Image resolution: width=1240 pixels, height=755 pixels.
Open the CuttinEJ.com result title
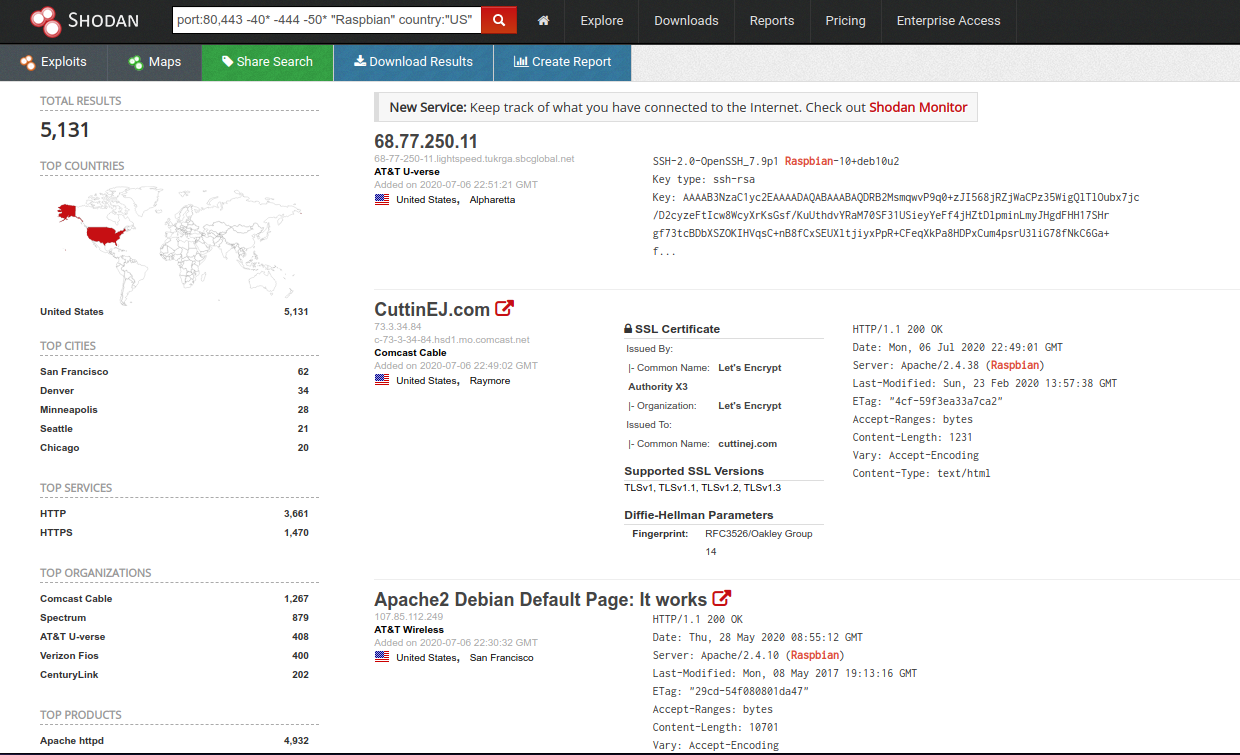(432, 309)
